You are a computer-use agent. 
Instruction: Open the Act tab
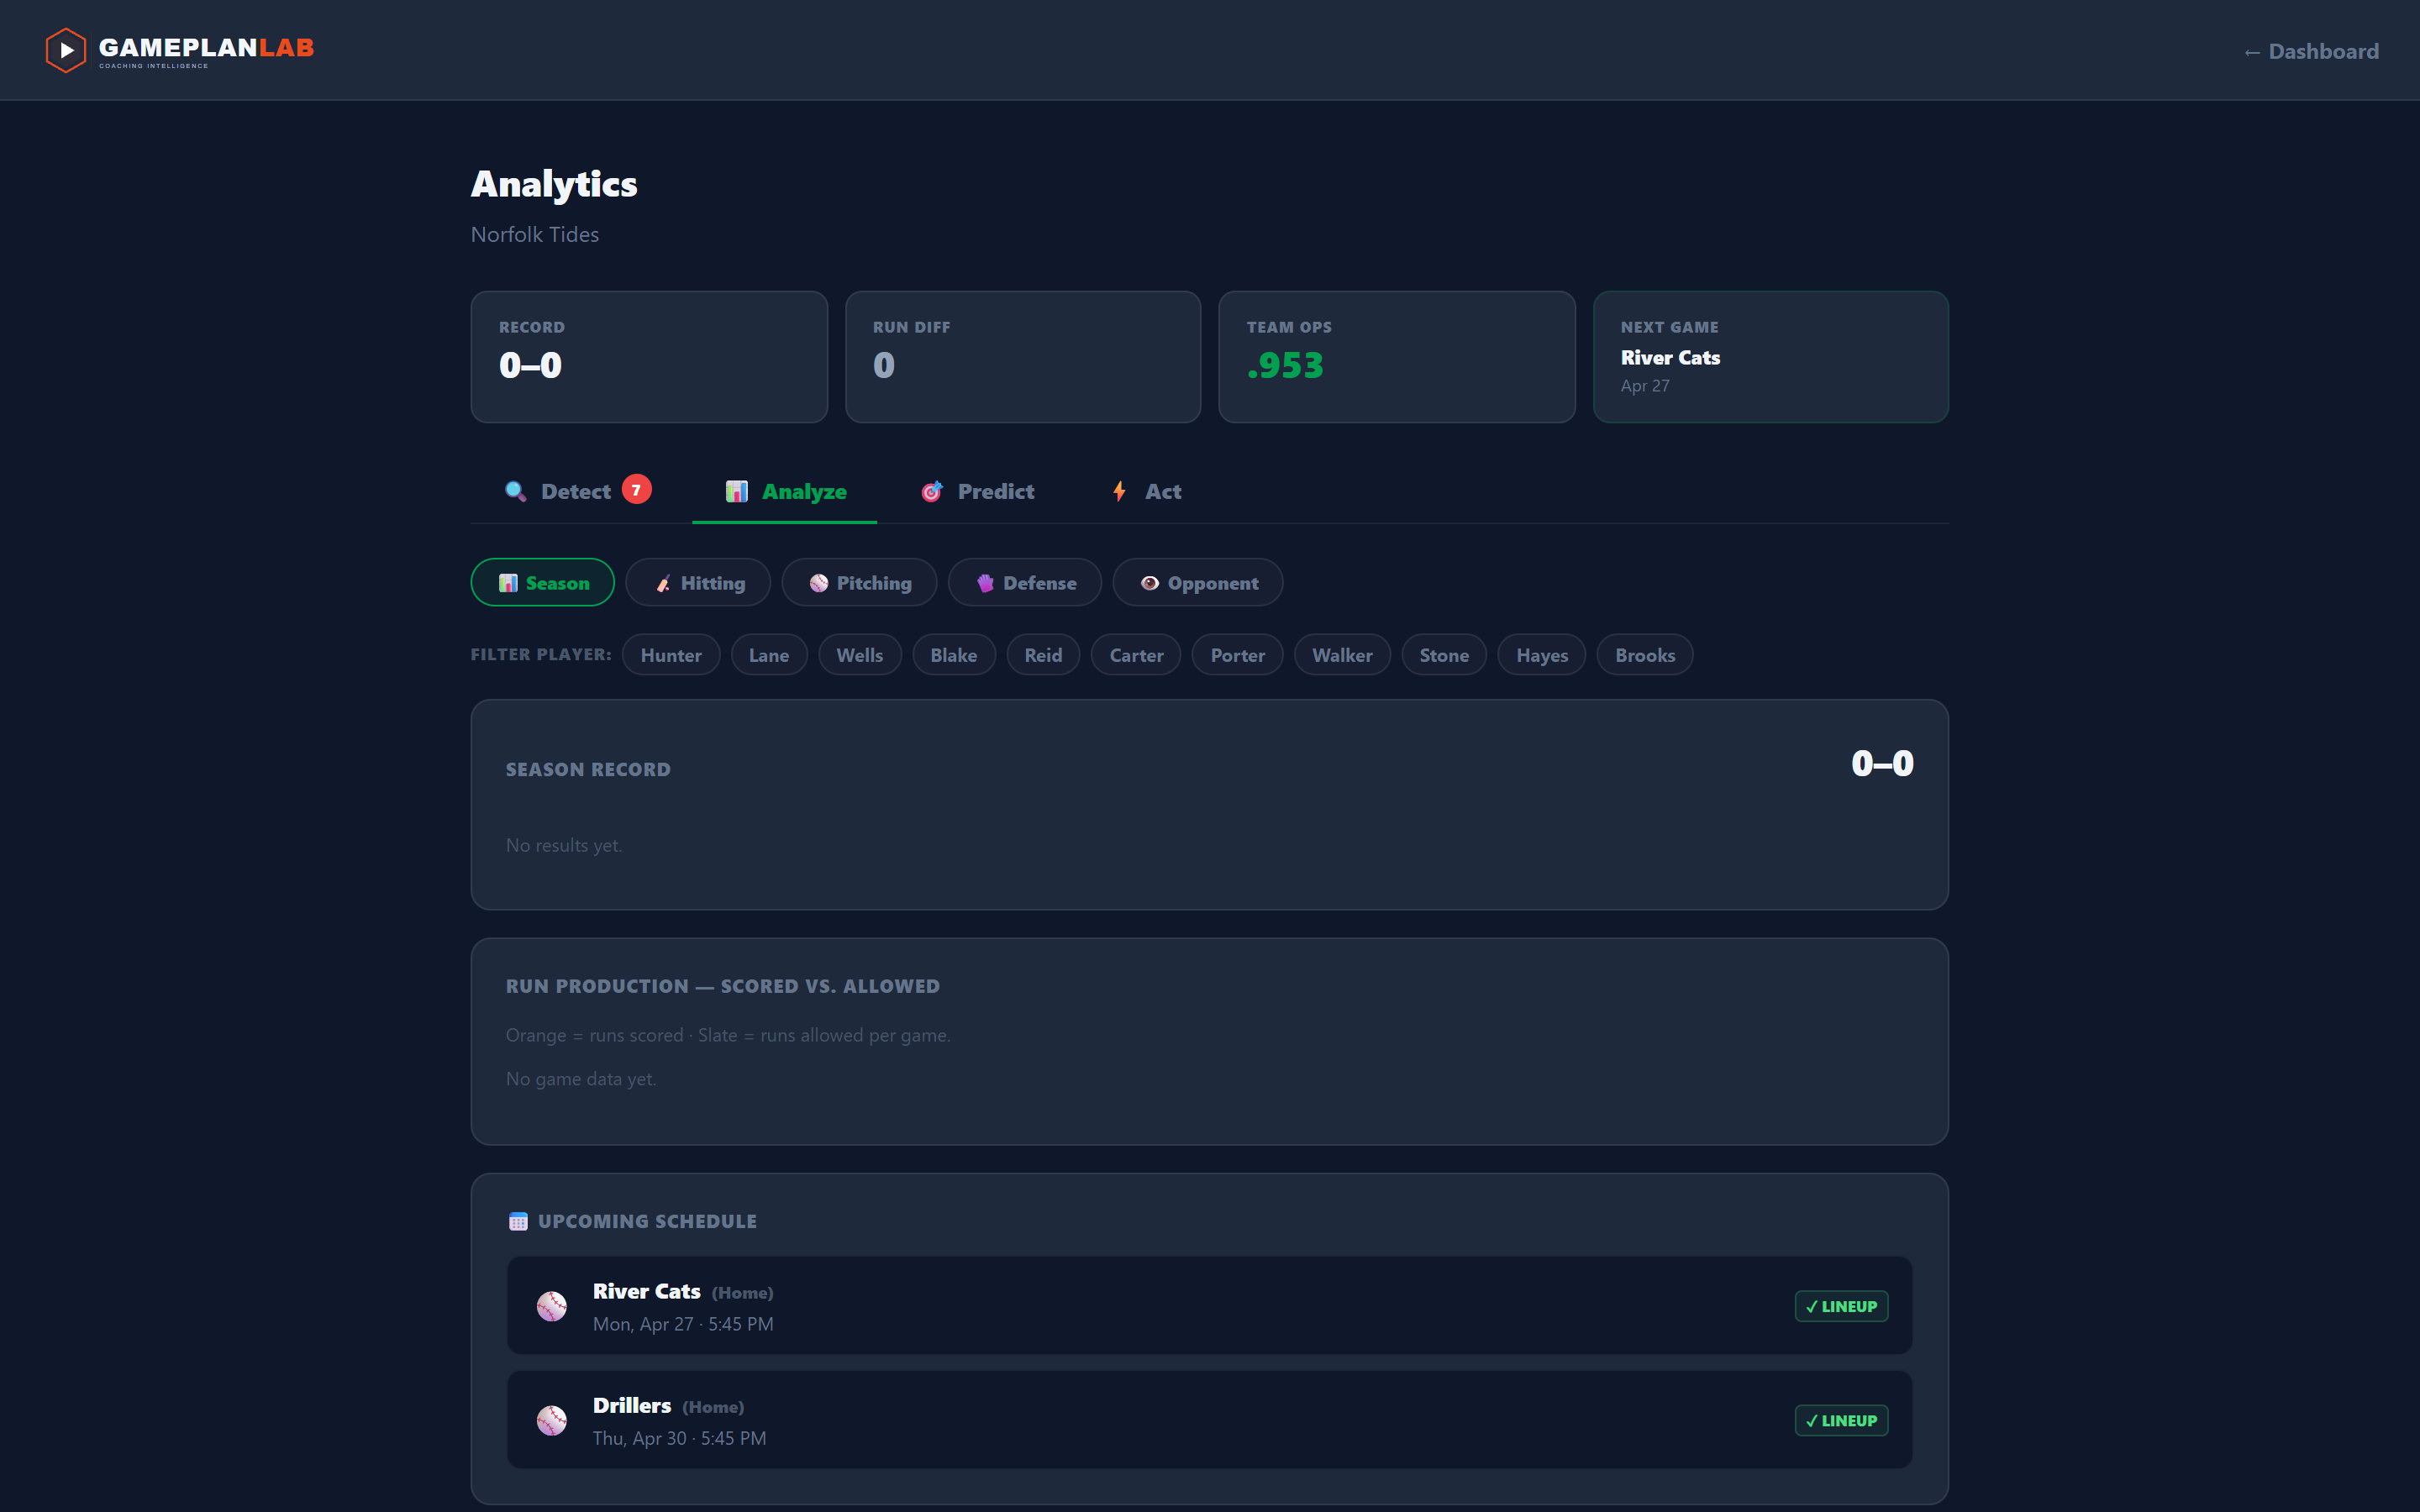(x=1146, y=491)
